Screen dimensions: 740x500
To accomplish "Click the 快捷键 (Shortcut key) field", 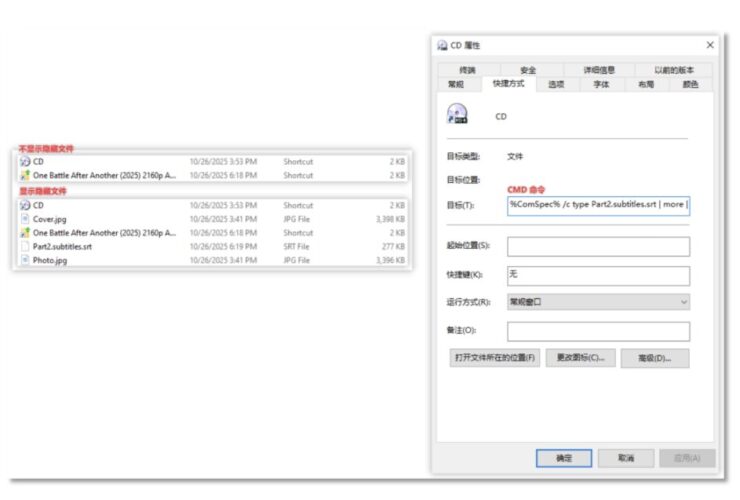I will point(598,275).
